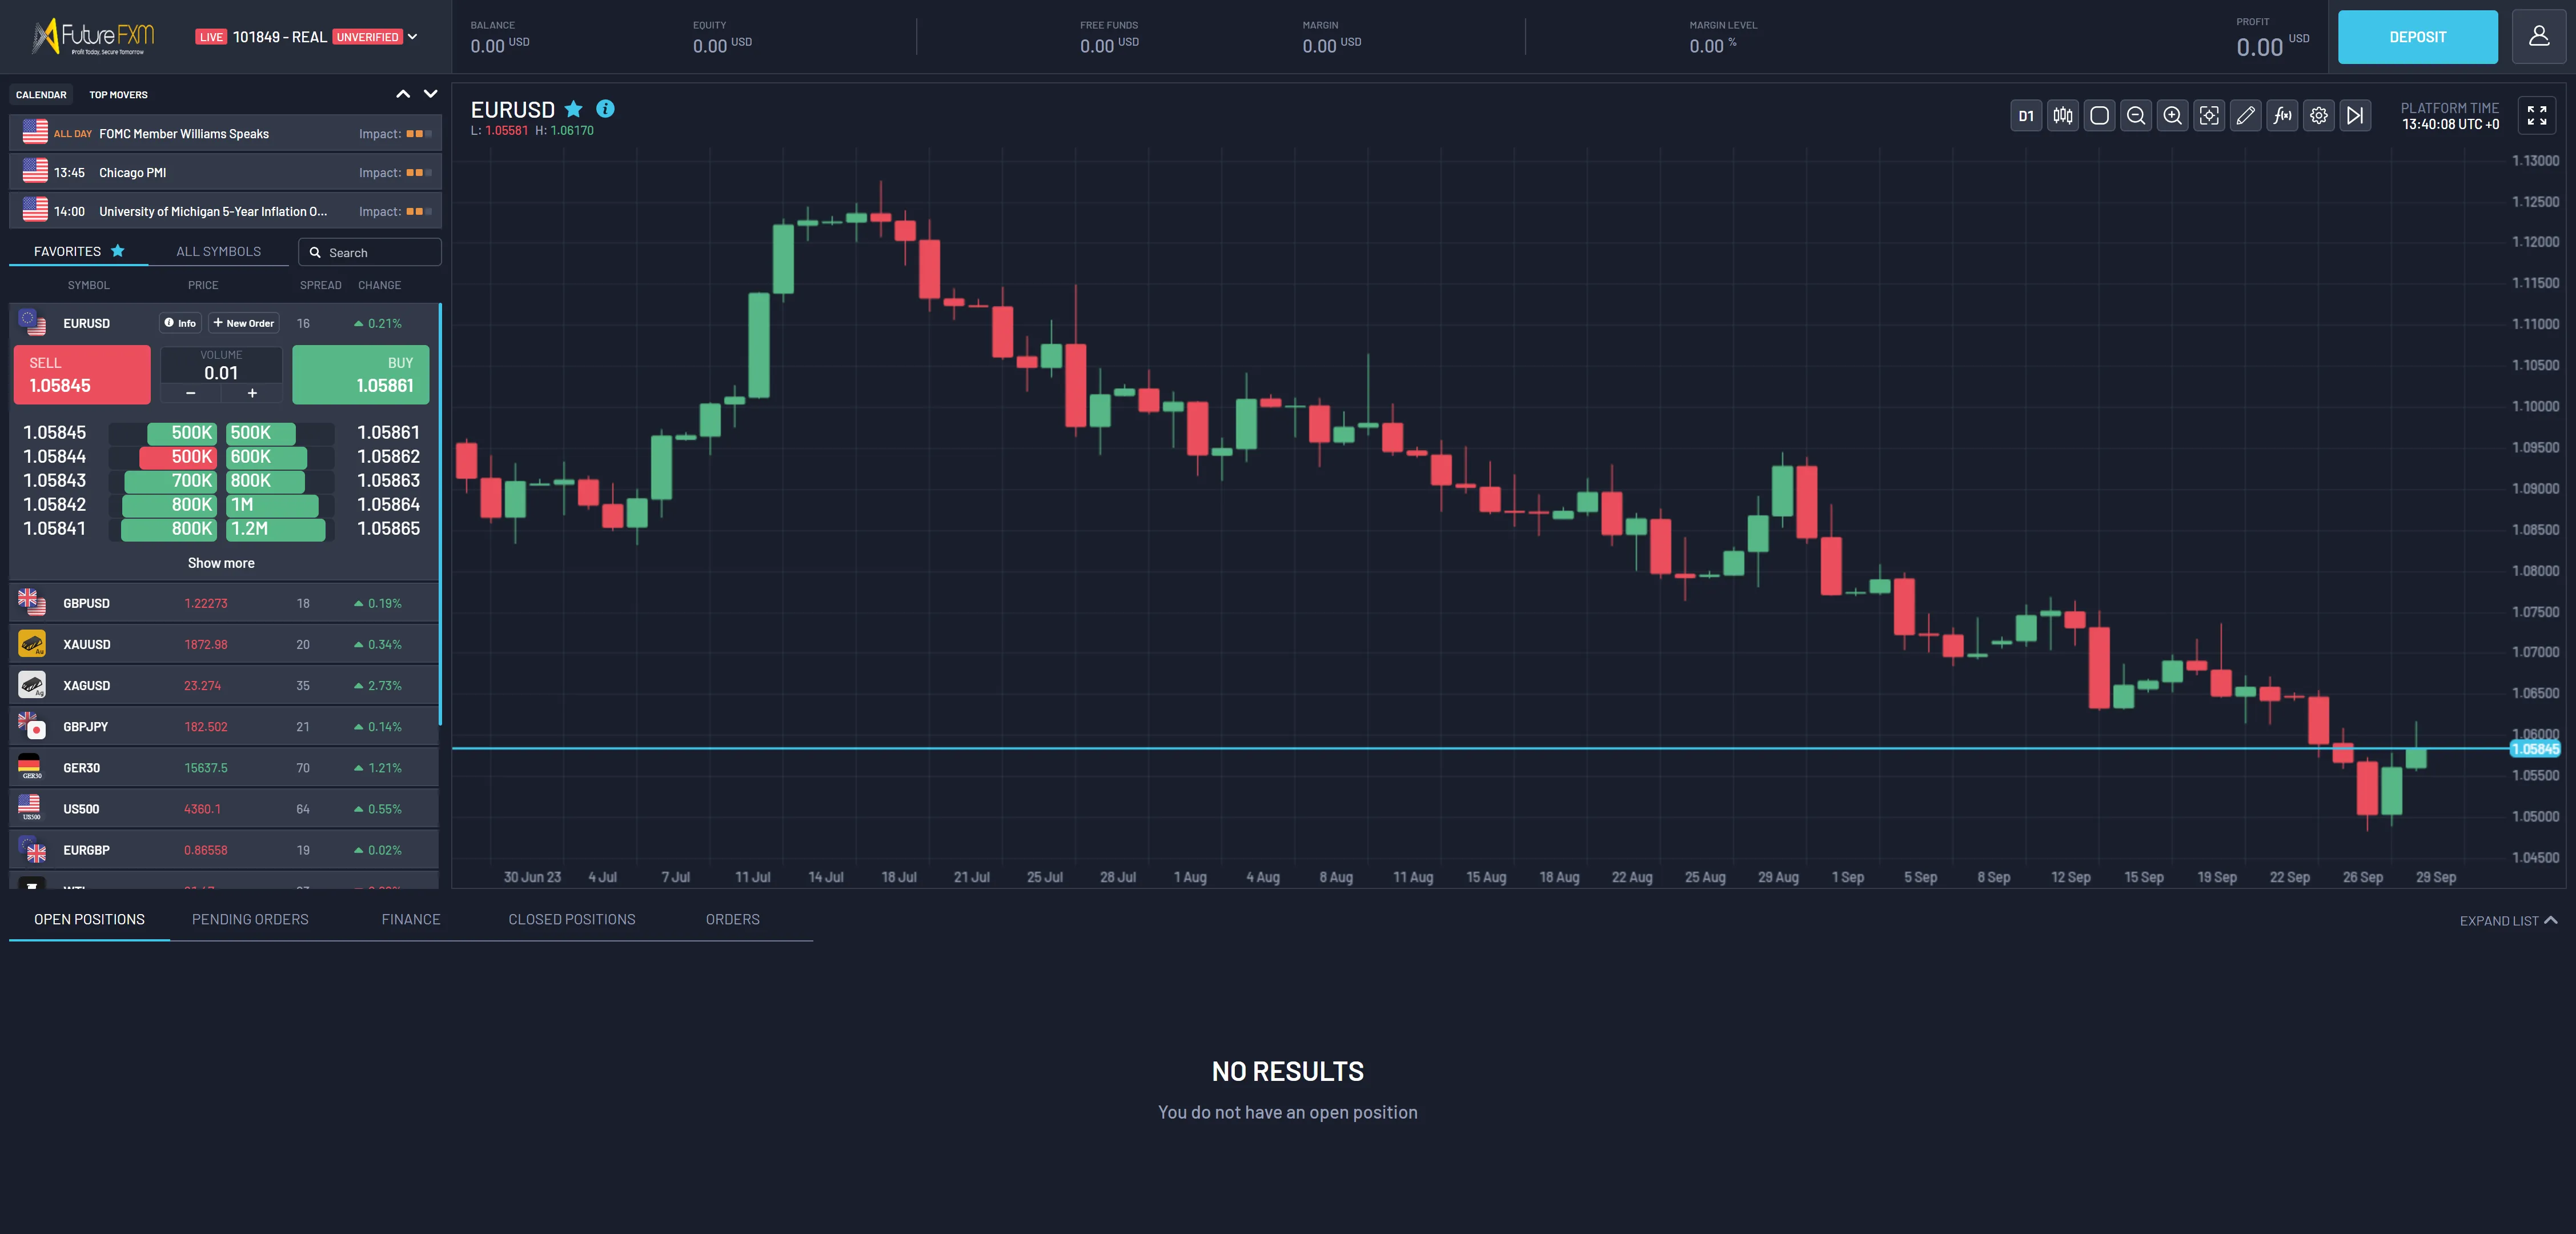The image size is (2576, 1234).
Task: Open the user profile icon
Action: click(2539, 37)
